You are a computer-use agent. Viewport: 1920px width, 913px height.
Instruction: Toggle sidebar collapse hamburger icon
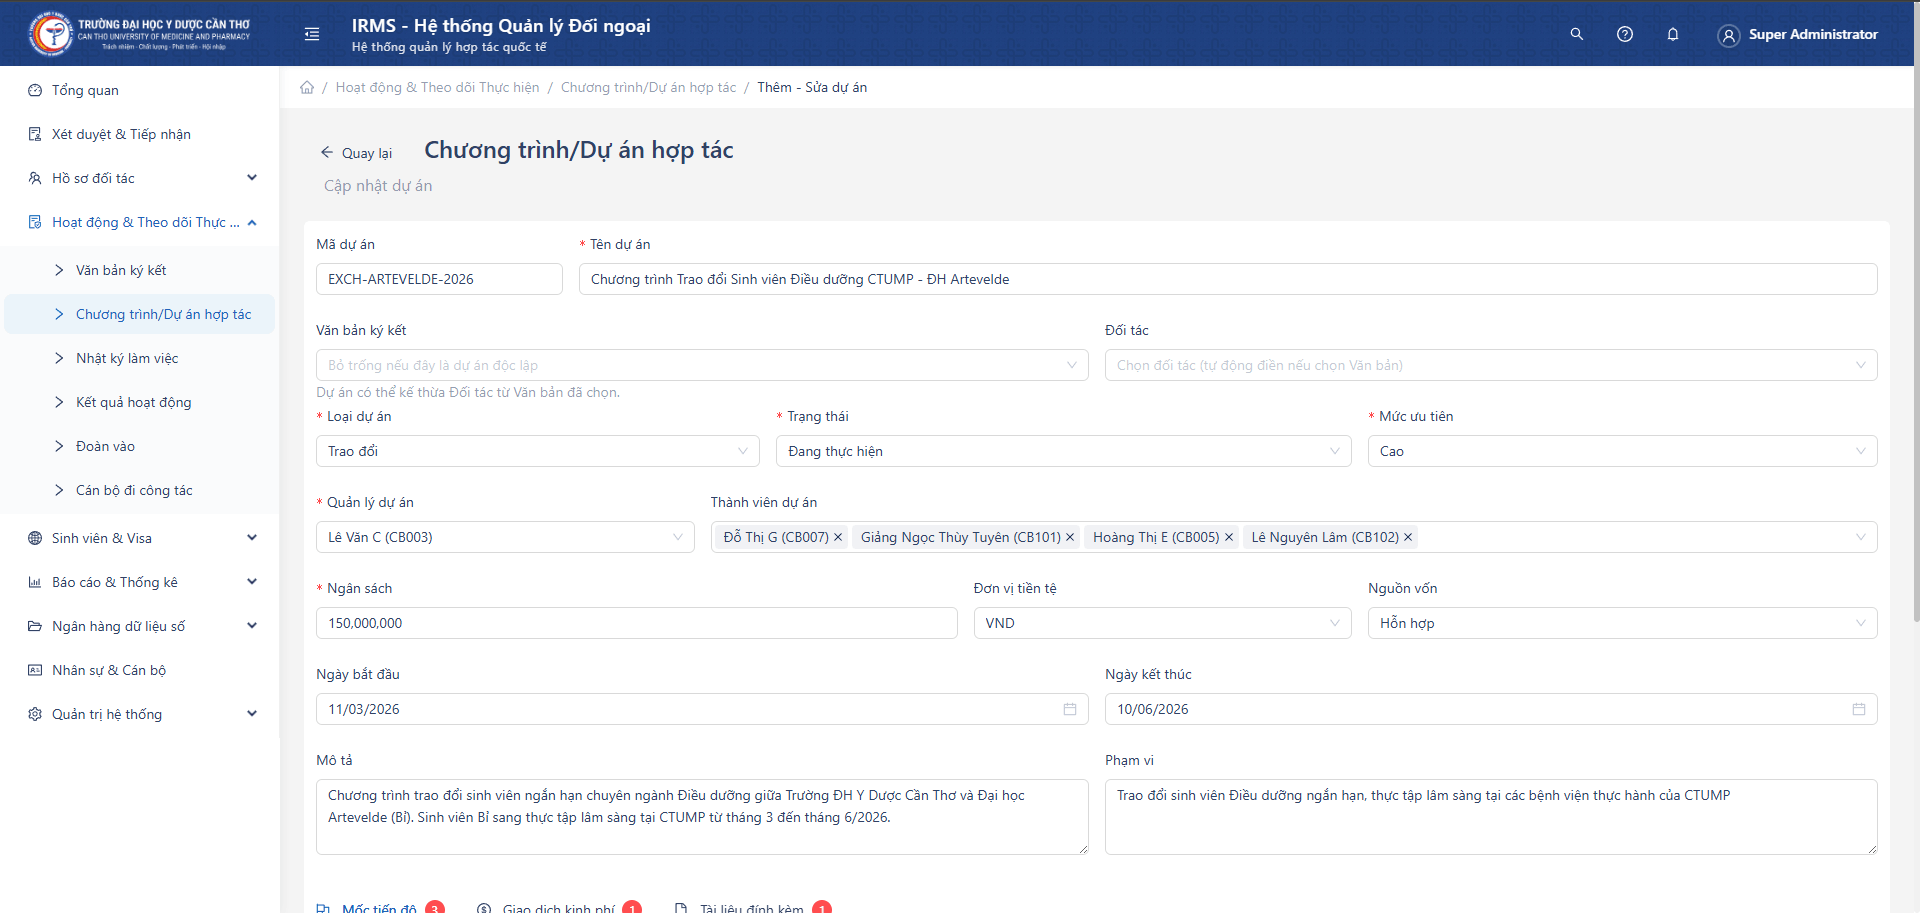coord(312,34)
